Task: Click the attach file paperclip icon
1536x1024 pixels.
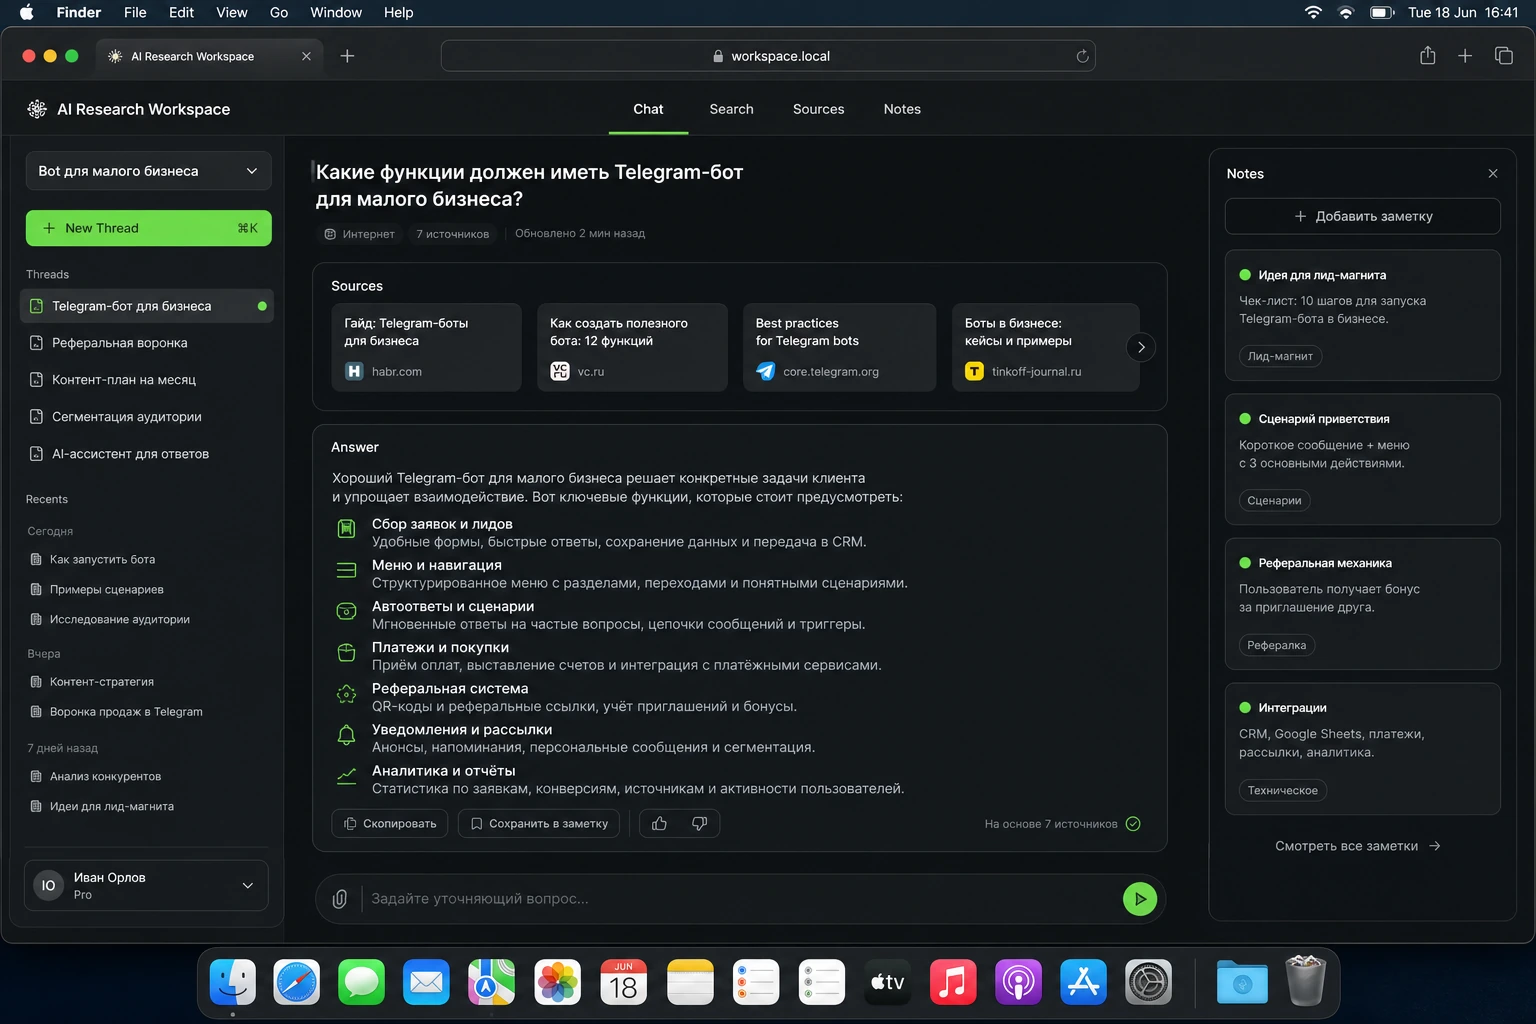Action: pyautogui.click(x=340, y=899)
